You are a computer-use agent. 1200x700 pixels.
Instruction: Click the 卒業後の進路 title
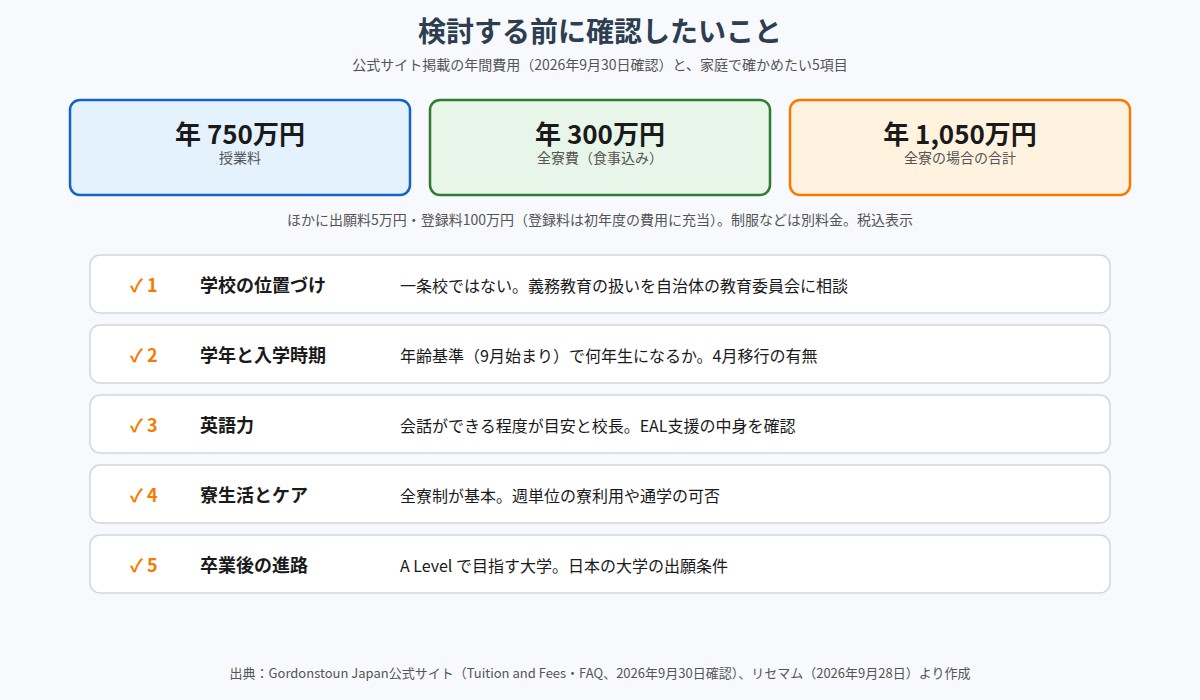[254, 565]
